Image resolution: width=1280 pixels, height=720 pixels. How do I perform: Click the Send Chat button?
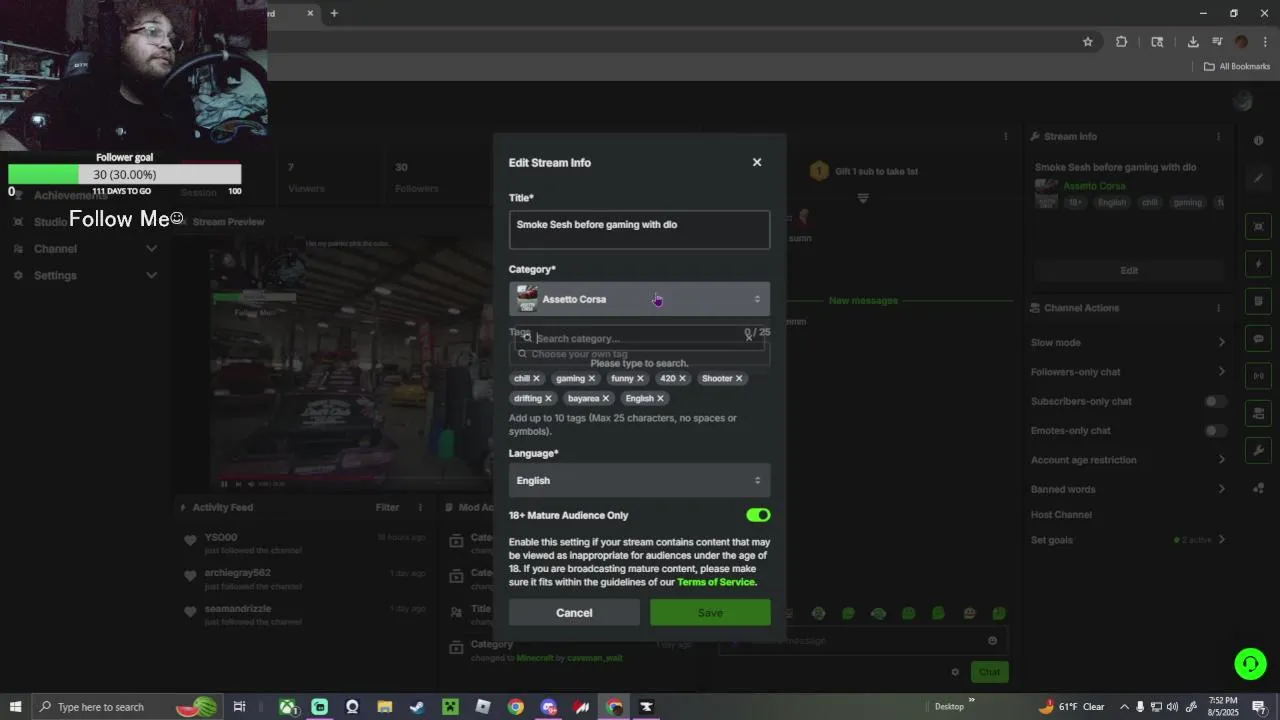[989, 672]
